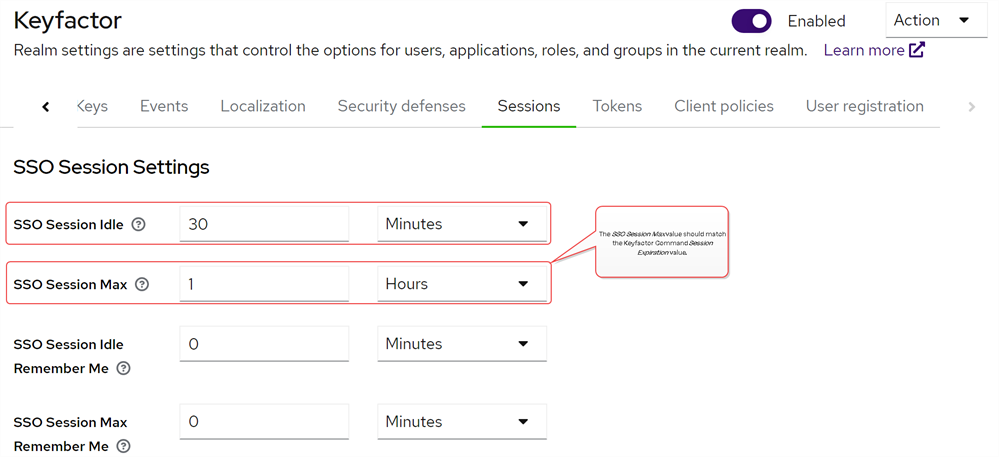This screenshot has height=457, width=999.
Task: Open the Client policies tab
Action: tap(724, 106)
